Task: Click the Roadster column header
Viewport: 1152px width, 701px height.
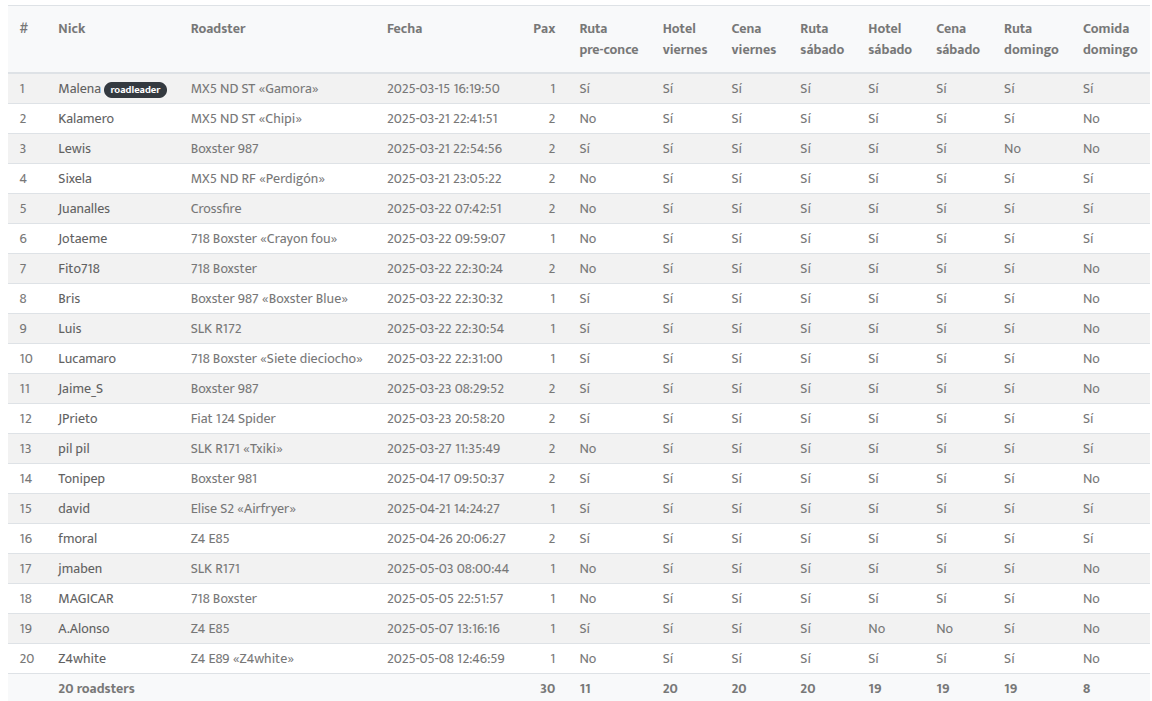Action: pyautogui.click(x=218, y=29)
